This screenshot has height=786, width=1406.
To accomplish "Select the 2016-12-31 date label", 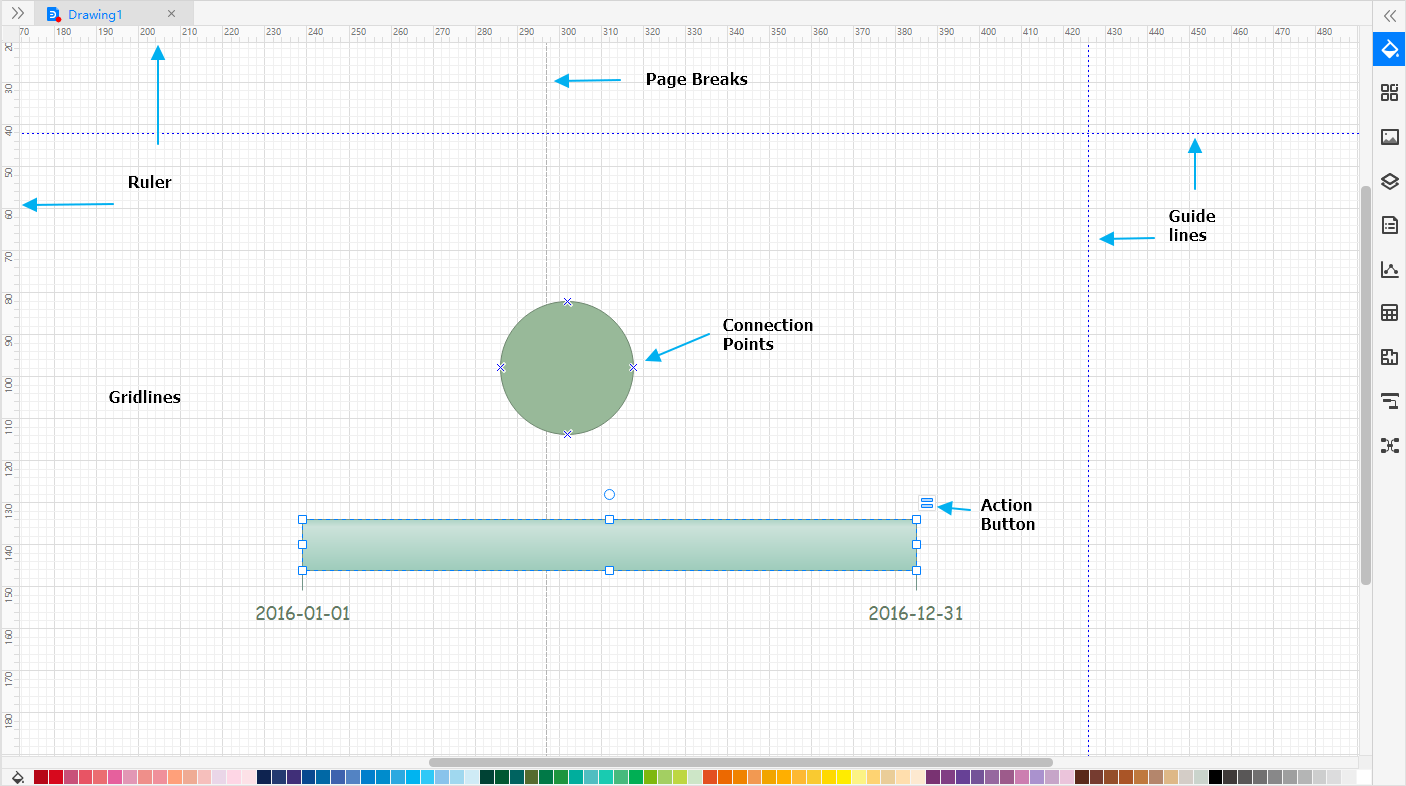I will [x=916, y=613].
